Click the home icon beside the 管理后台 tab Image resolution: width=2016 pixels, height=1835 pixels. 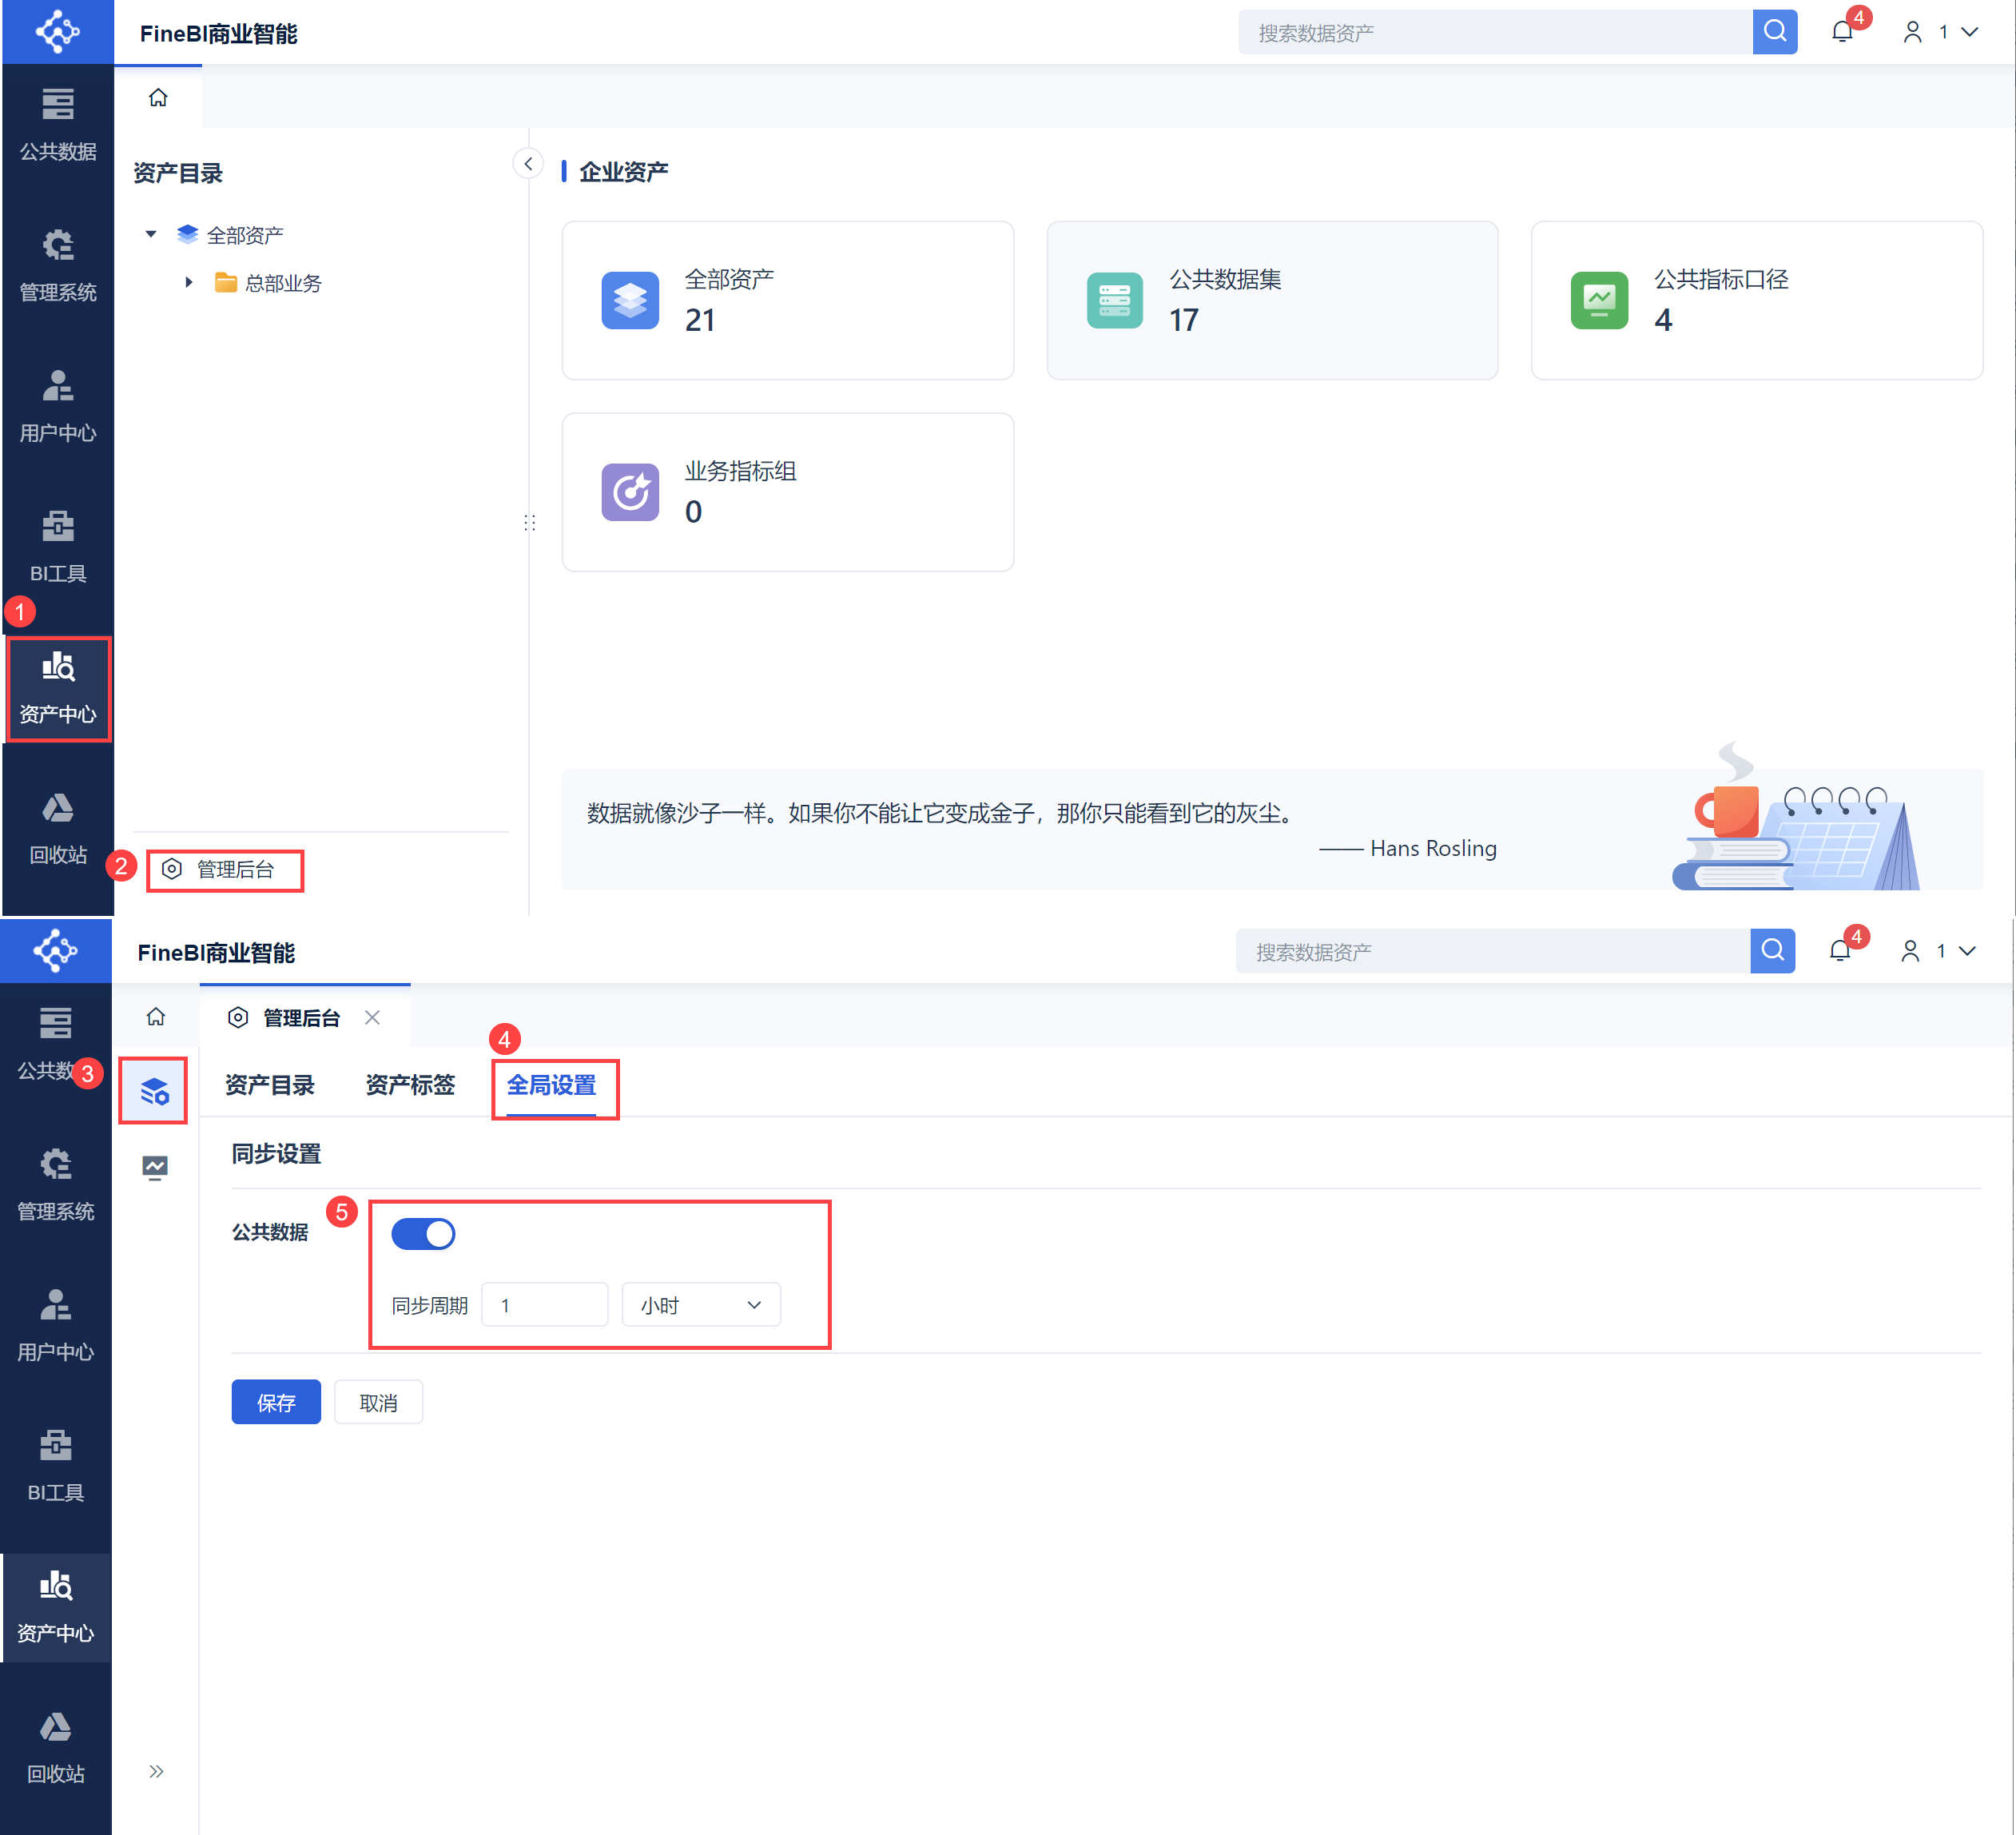[x=156, y=1016]
